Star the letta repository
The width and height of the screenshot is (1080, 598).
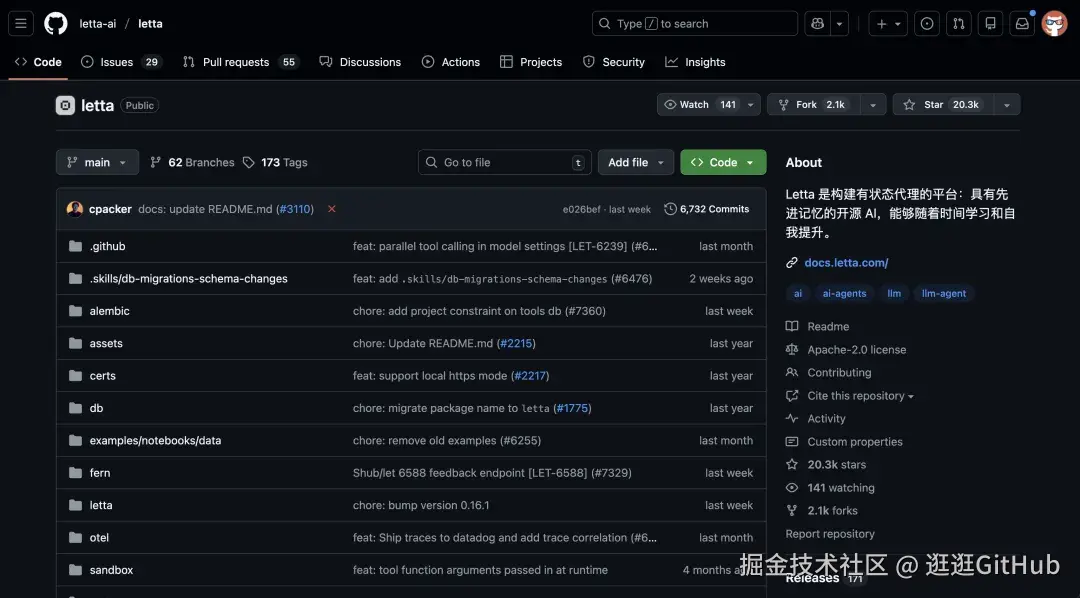click(x=943, y=105)
